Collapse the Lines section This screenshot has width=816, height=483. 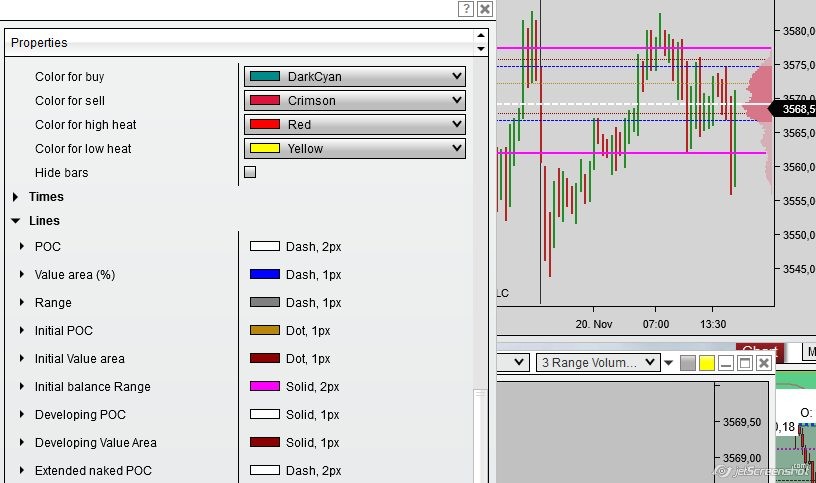pos(16,221)
